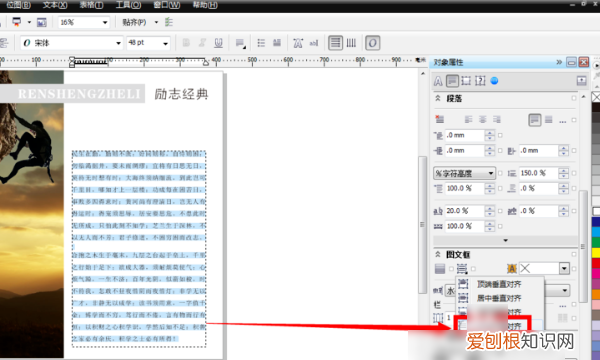Select full justify alignment
The image size is (600, 360).
coord(535,120)
